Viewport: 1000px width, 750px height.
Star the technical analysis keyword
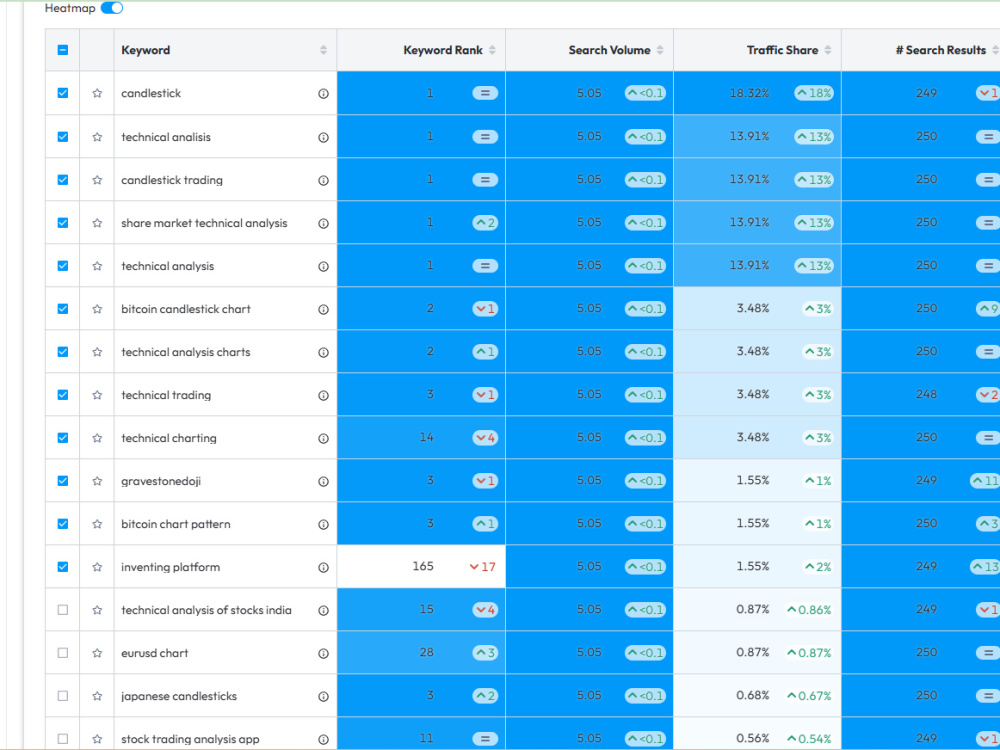[x=97, y=266]
